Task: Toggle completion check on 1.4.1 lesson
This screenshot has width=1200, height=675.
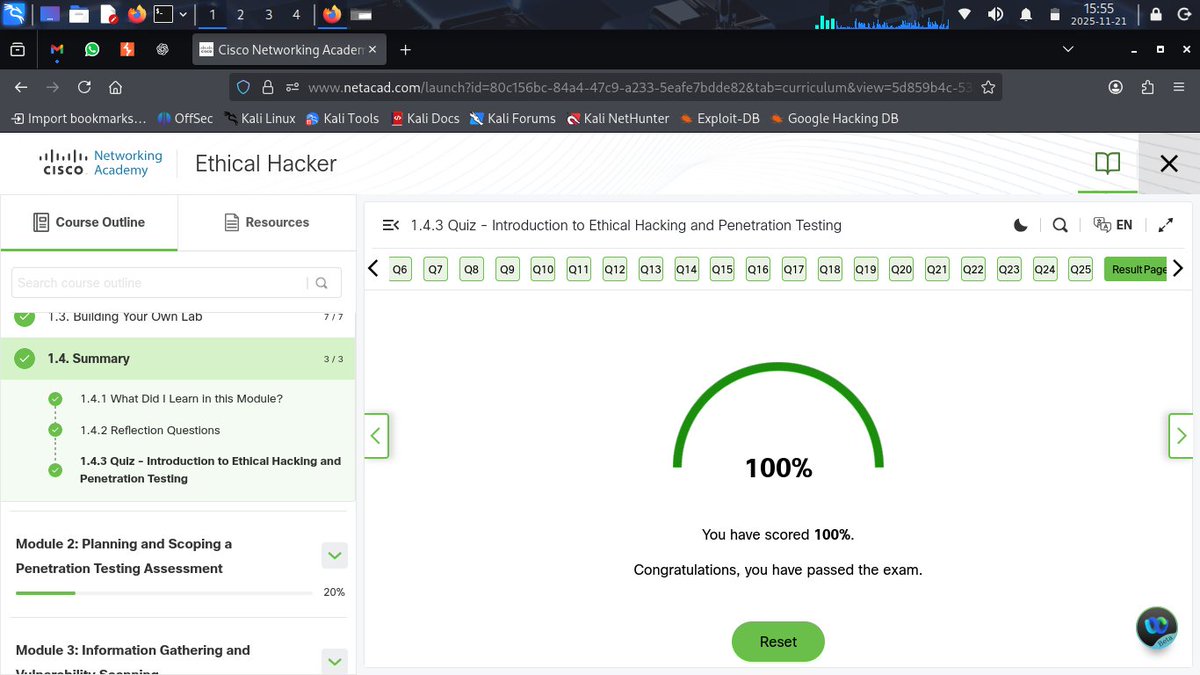Action: point(55,397)
